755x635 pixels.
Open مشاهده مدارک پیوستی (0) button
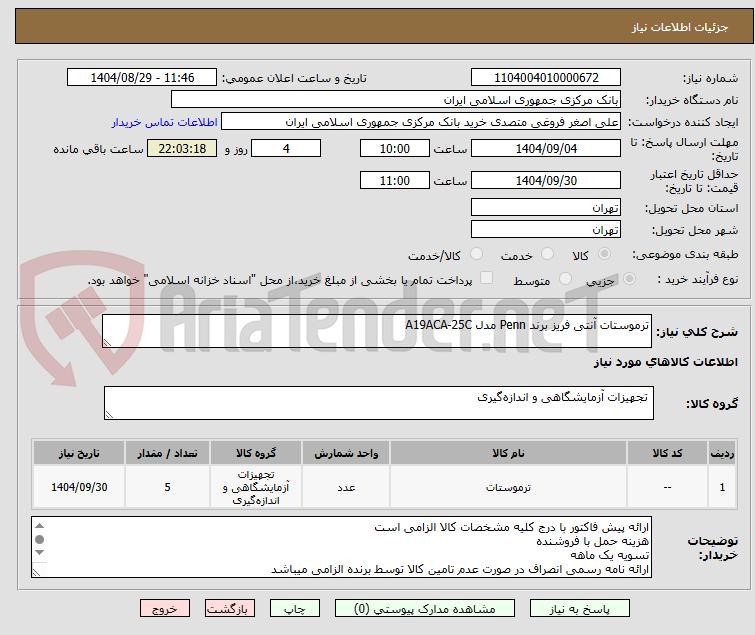[425, 609]
